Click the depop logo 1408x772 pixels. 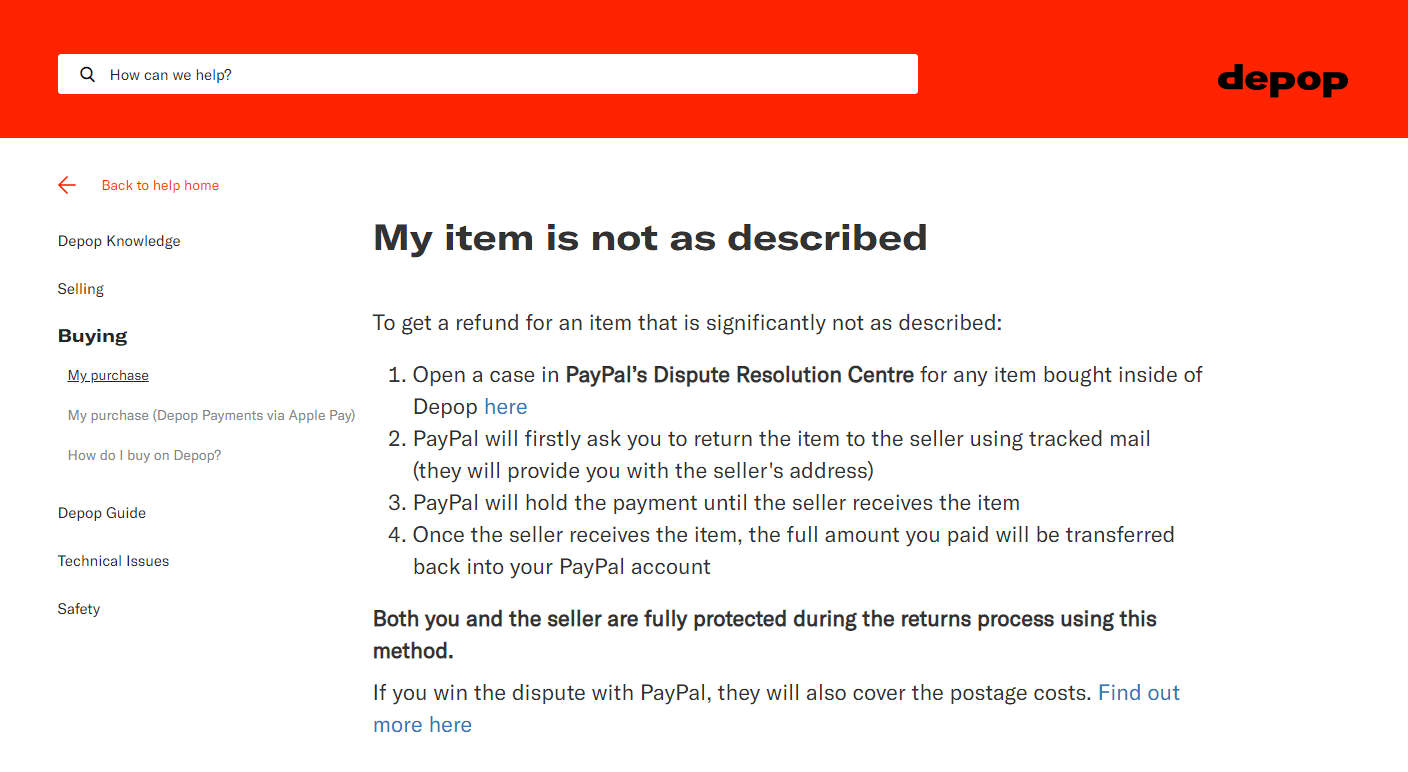coord(1282,81)
